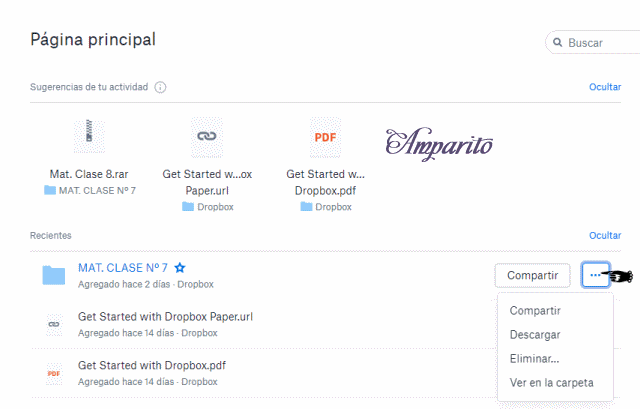Open Get Started with Dropbox.pdf recent file
Viewport: 640px width, 409px height.
(151, 366)
